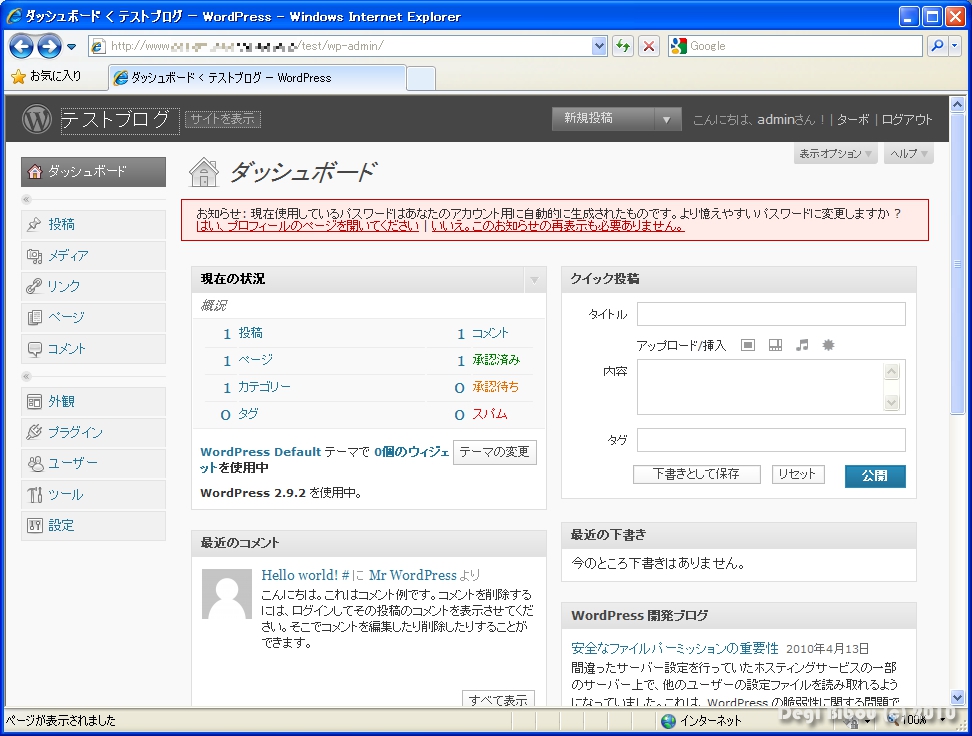Image resolution: width=972 pixels, height=736 pixels.
Task: Collapse the 現在の状況 widget with its arrow
Action: tap(534, 280)
